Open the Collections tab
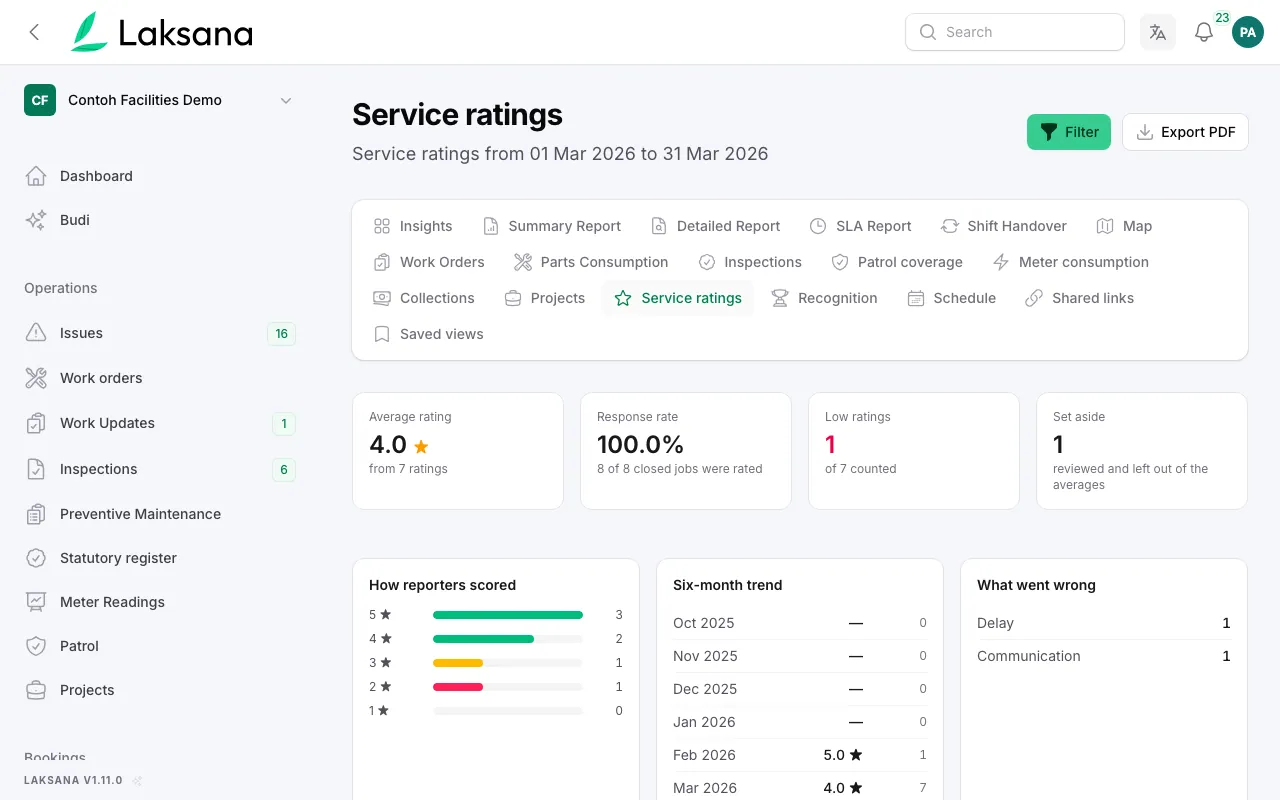 tap(424, 298)
